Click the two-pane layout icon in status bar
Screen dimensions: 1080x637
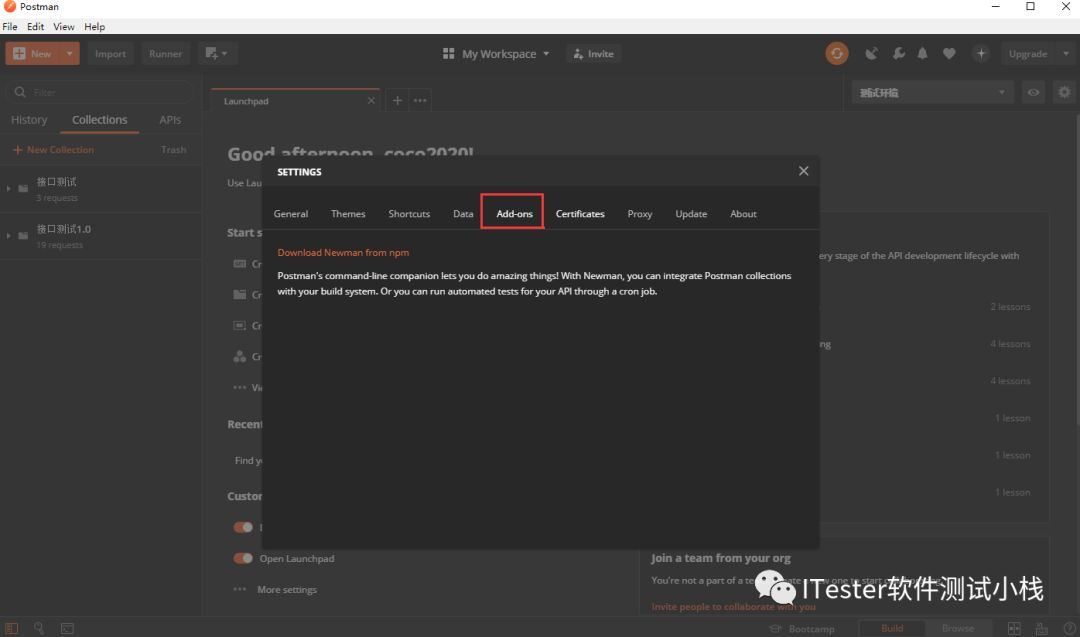click(1014, 628)
